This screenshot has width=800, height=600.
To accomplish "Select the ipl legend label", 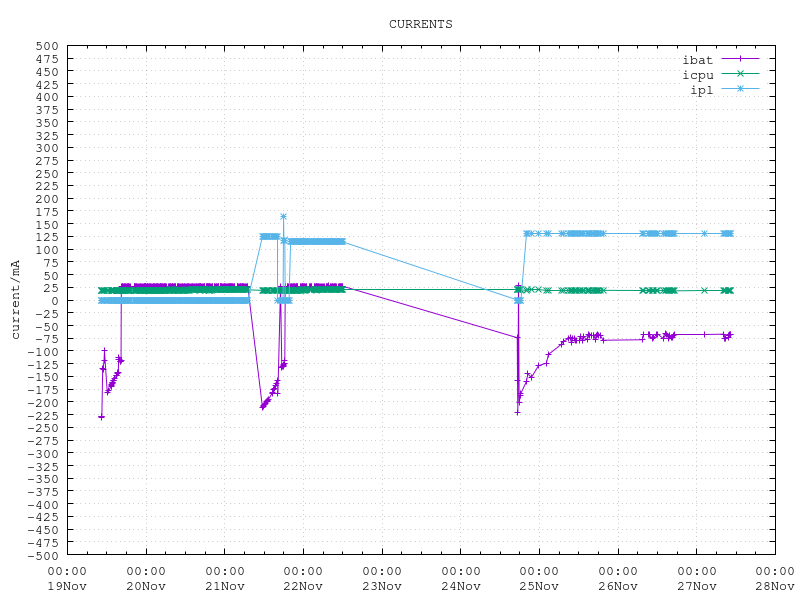I will 701,90.
